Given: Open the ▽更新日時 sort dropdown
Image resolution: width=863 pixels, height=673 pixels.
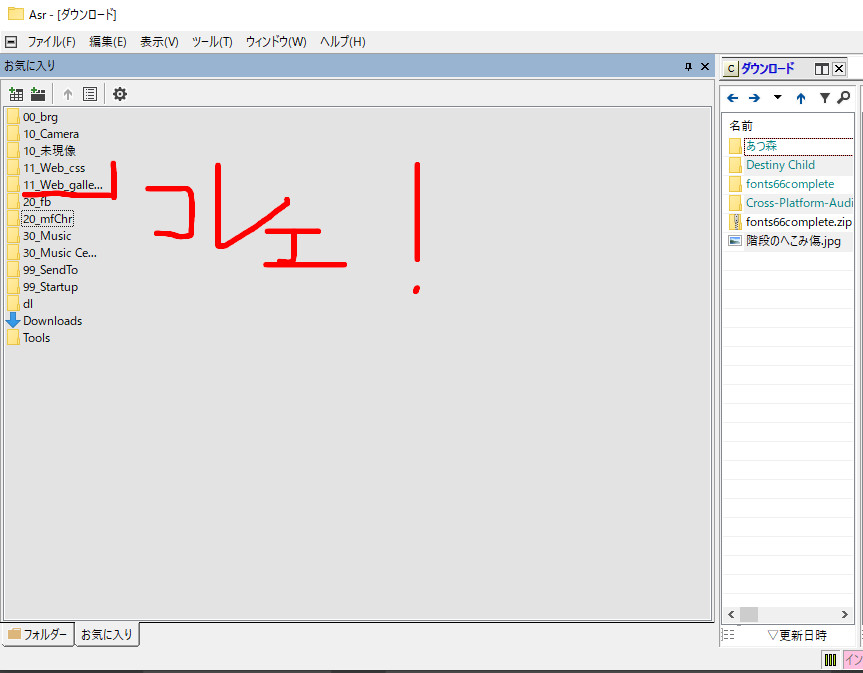Looking at the screenshot, I should tap(796, 635).
